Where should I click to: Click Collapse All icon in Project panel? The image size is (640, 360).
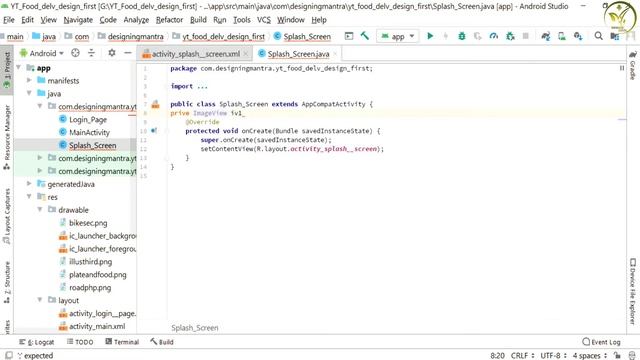[91, 53]
